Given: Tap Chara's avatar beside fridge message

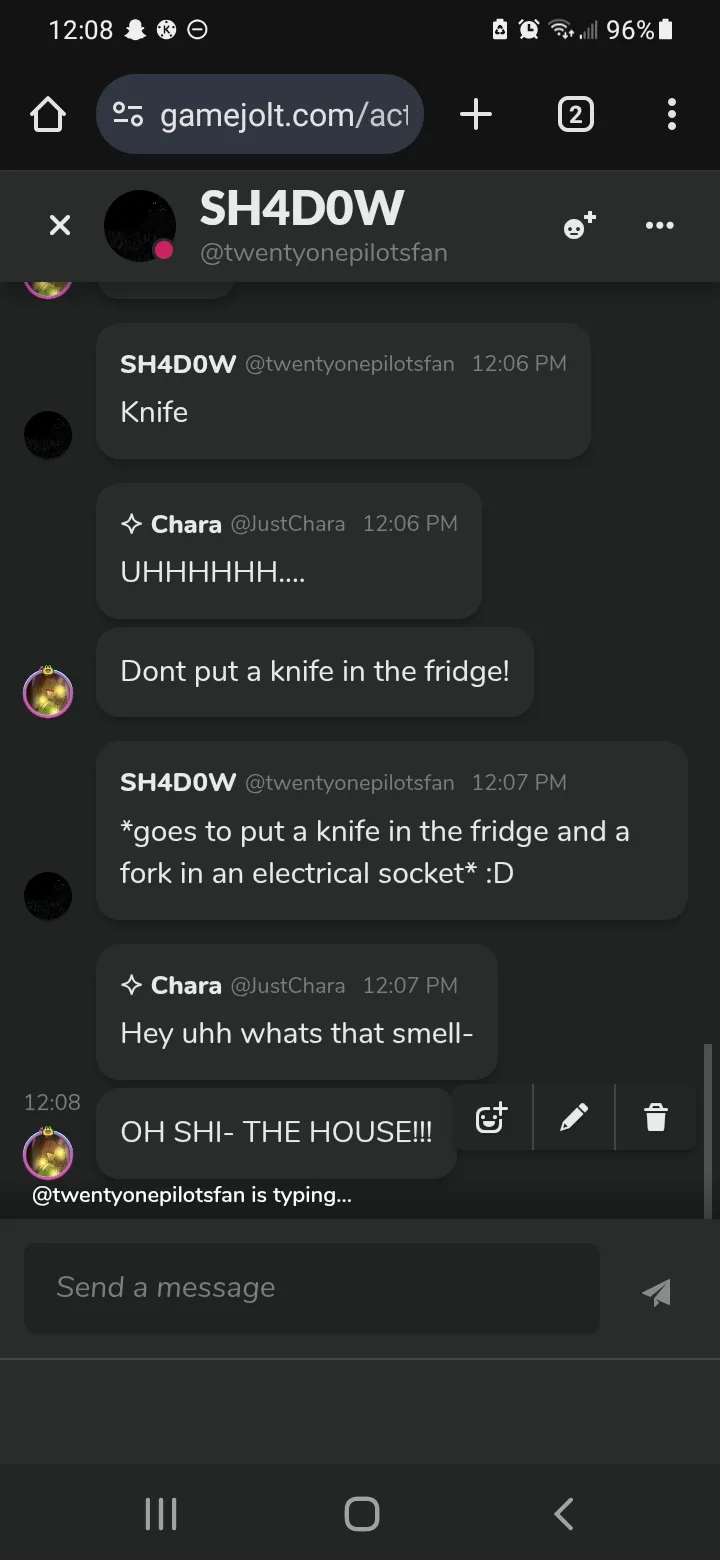Looking at the screenshot, I should tap(48, 691).
